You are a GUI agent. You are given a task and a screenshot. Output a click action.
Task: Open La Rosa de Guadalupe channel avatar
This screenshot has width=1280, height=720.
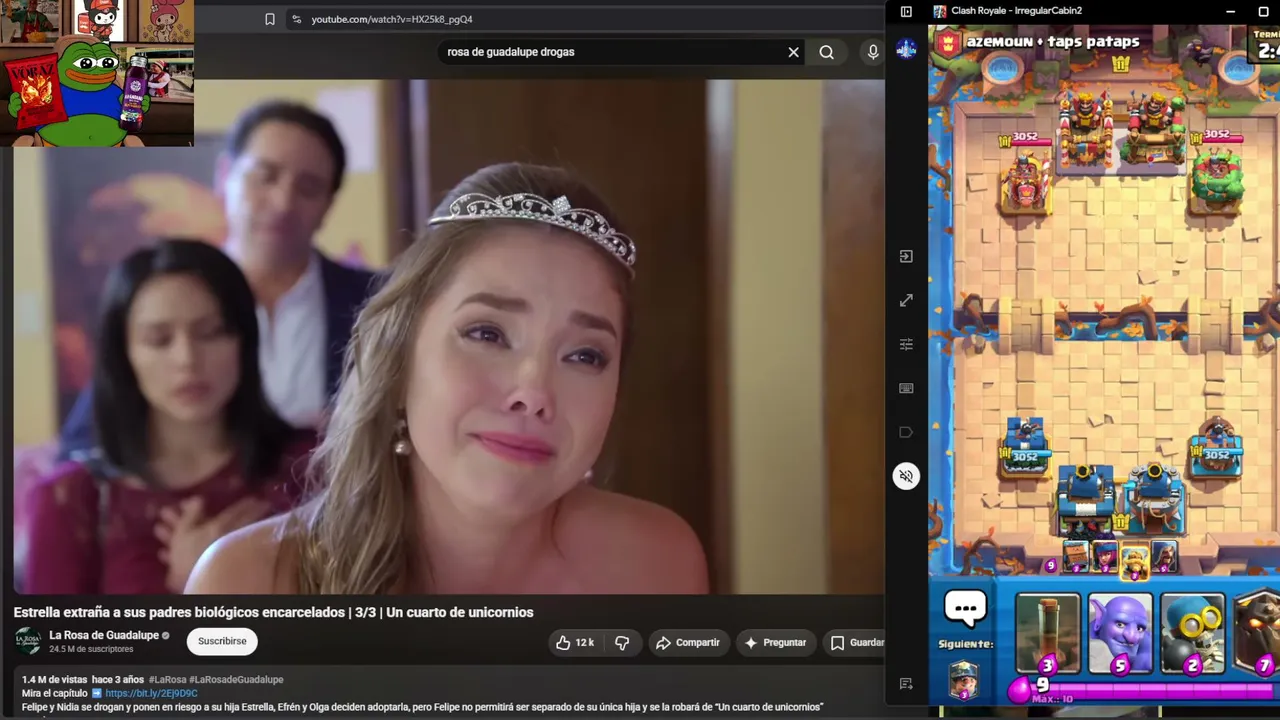click(x=28, y=641)
